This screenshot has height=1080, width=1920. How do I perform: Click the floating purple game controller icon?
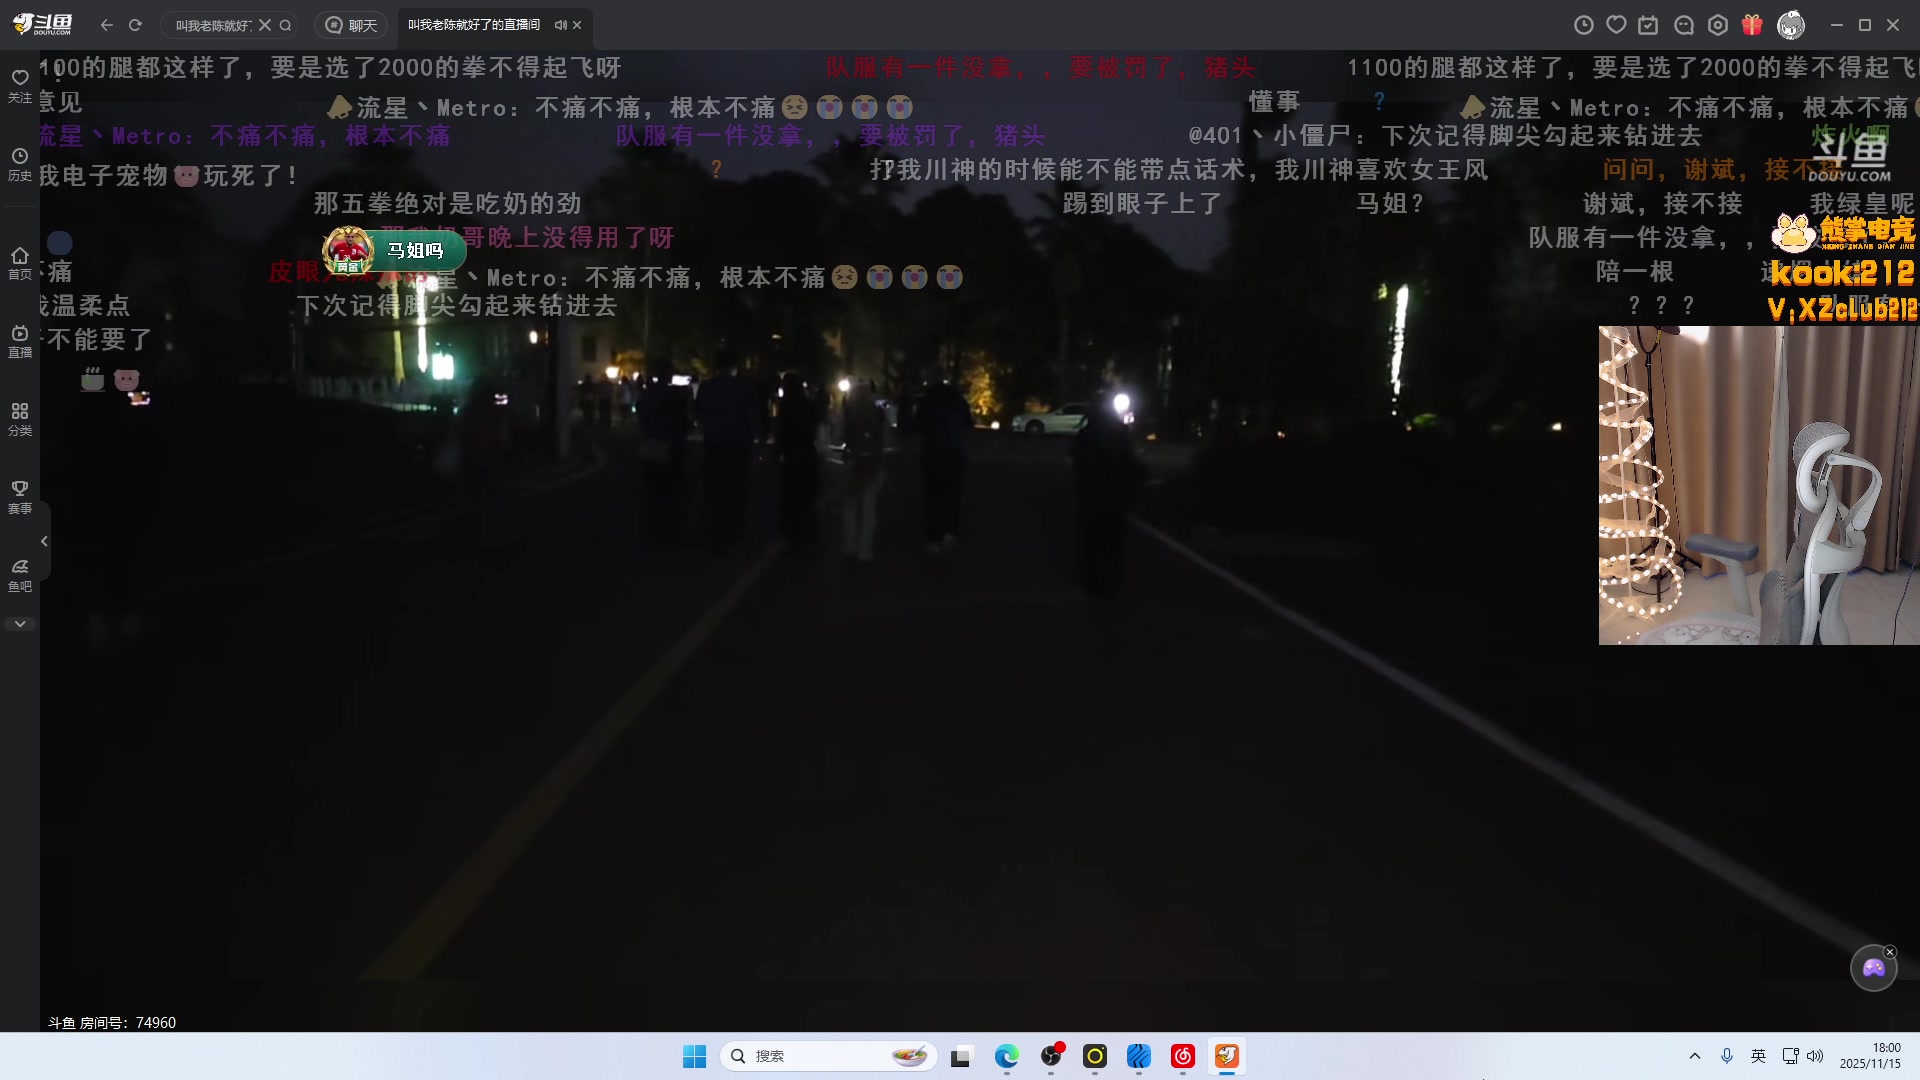click(x=1875, y=967)
